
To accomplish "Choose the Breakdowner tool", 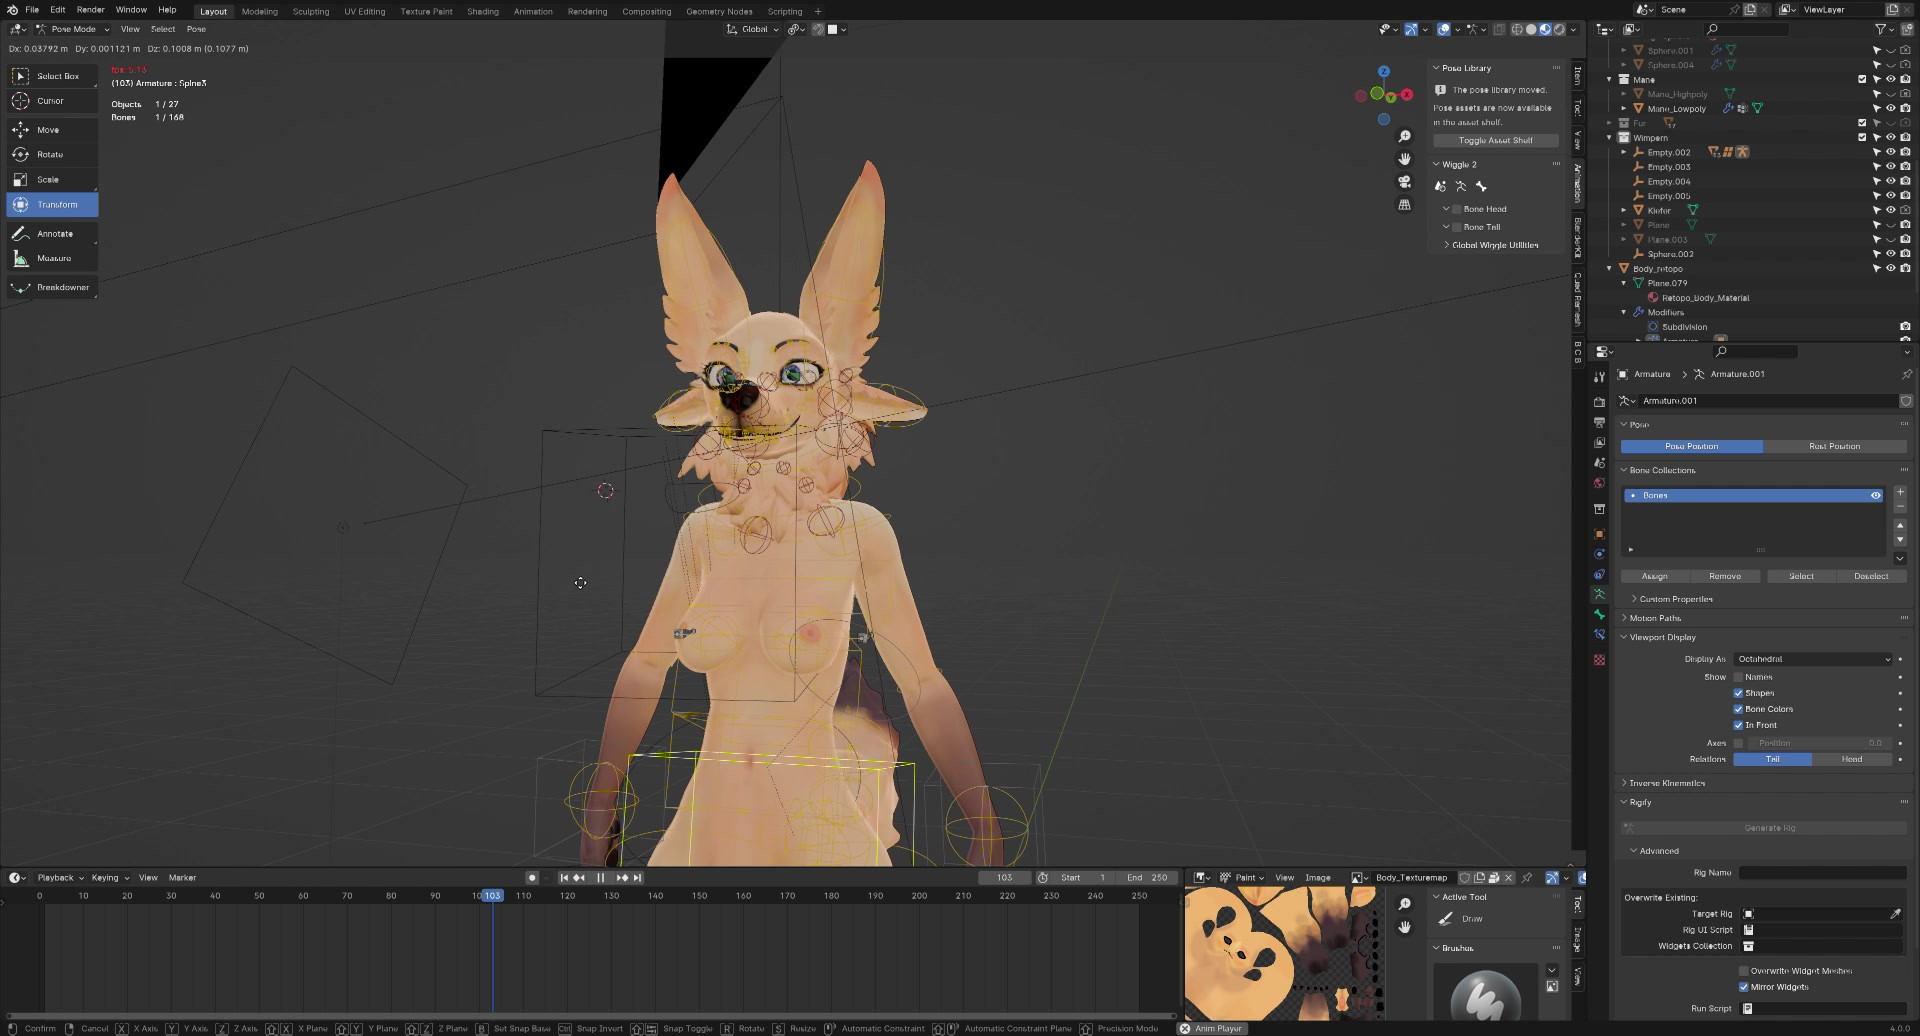I will coord(62,288).
